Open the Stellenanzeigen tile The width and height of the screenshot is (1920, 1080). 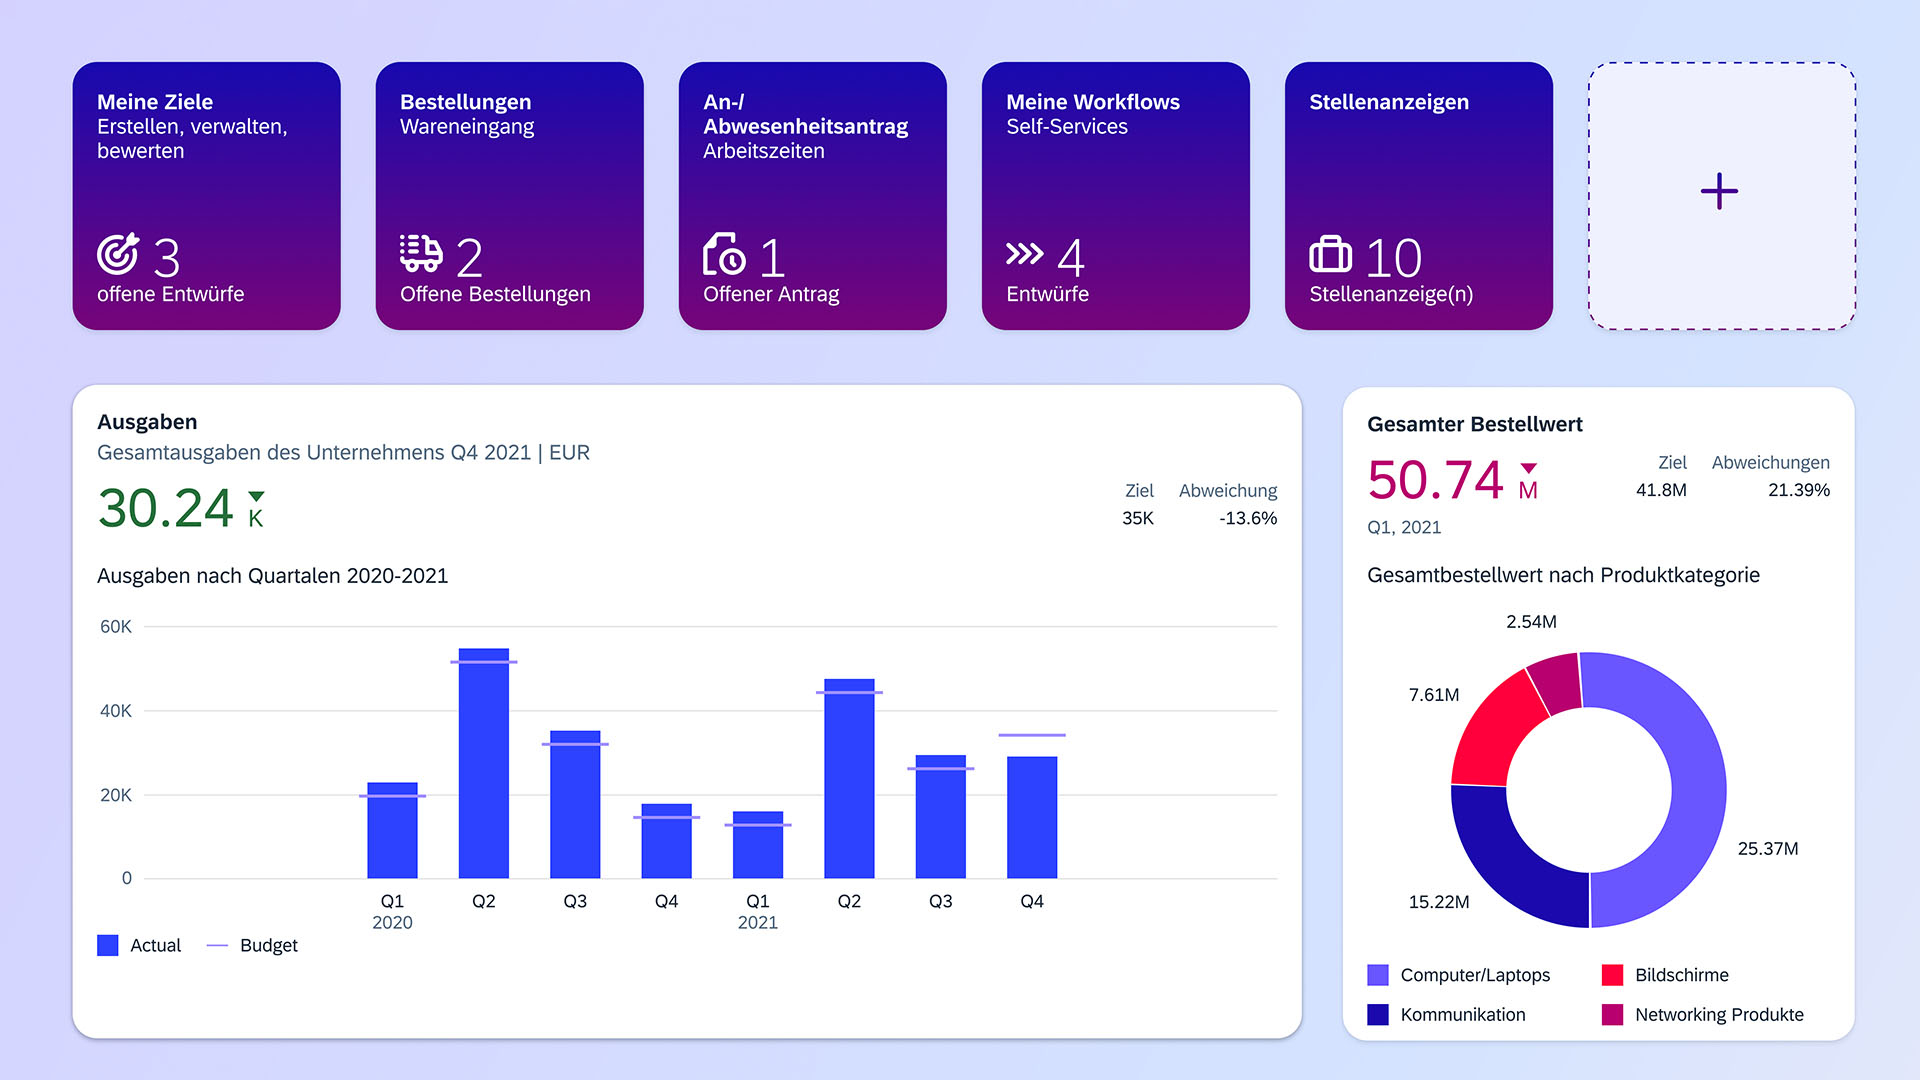coord(1418,196)
